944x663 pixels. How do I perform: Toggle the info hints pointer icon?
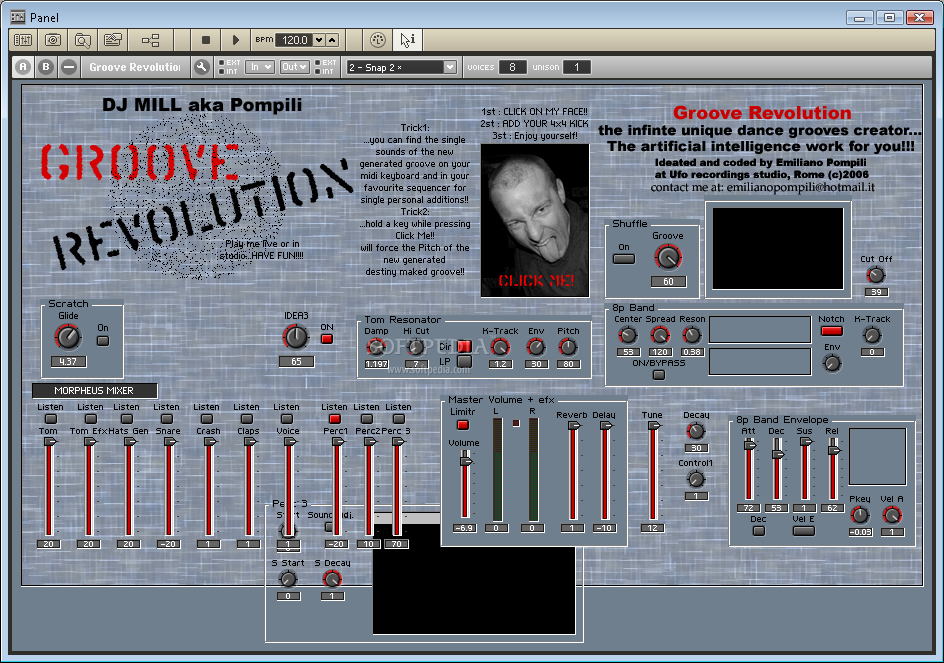[x=408, y=40]
